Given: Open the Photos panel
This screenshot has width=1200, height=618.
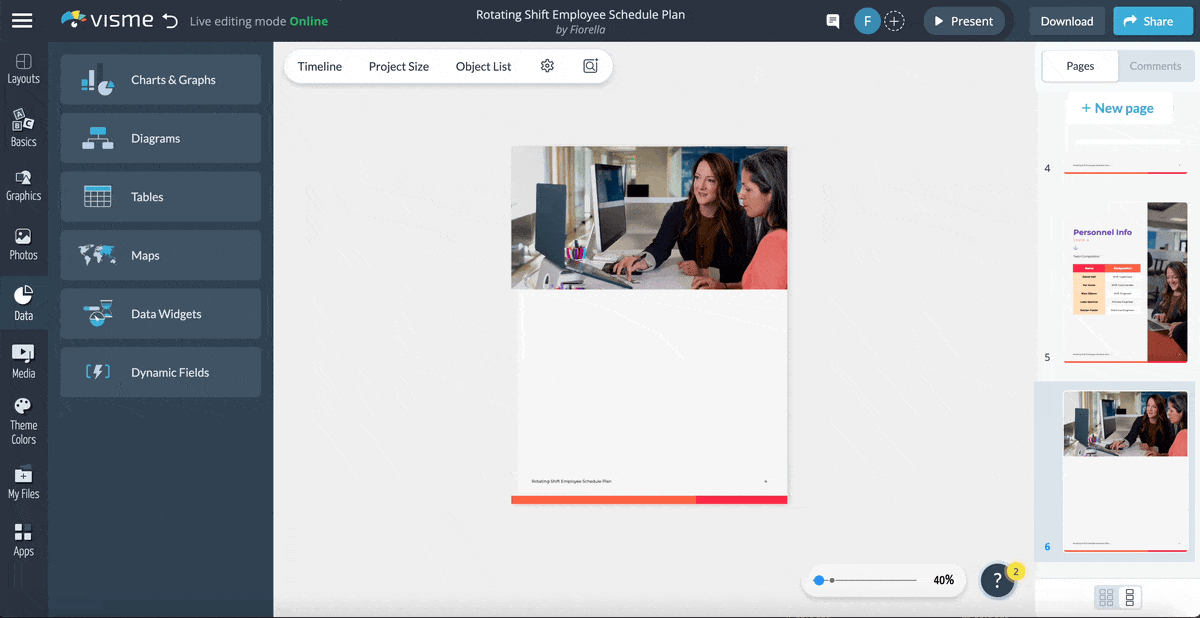Looking at the screenshot, I should point(23,243).
